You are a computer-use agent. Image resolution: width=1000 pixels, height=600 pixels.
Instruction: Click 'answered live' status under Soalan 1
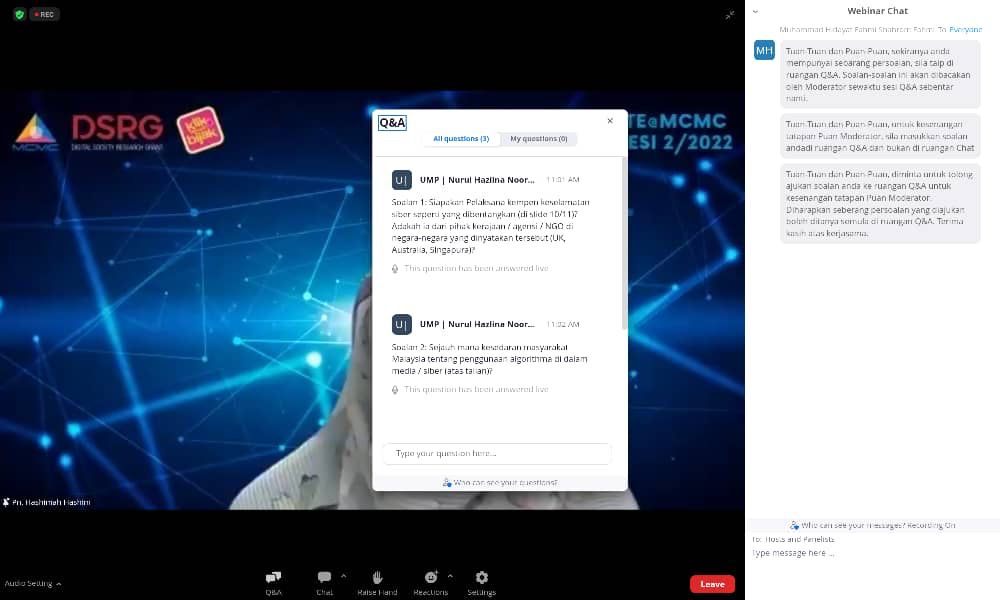(x=476, y=268)
